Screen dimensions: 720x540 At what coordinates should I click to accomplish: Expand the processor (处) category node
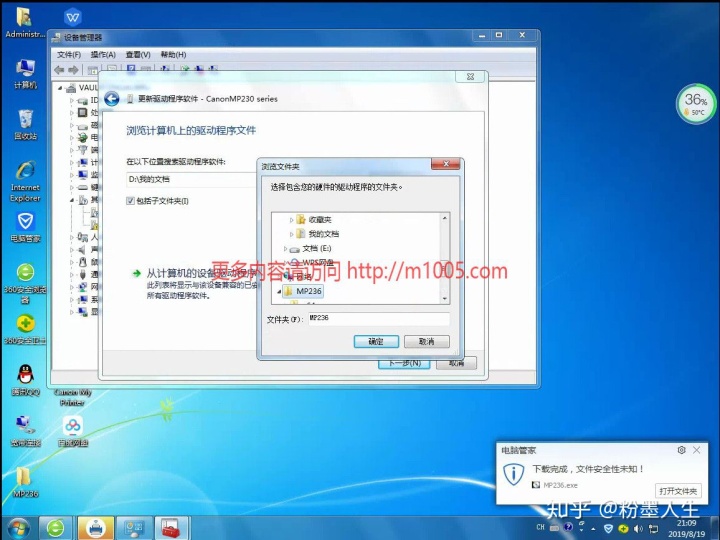72,112
